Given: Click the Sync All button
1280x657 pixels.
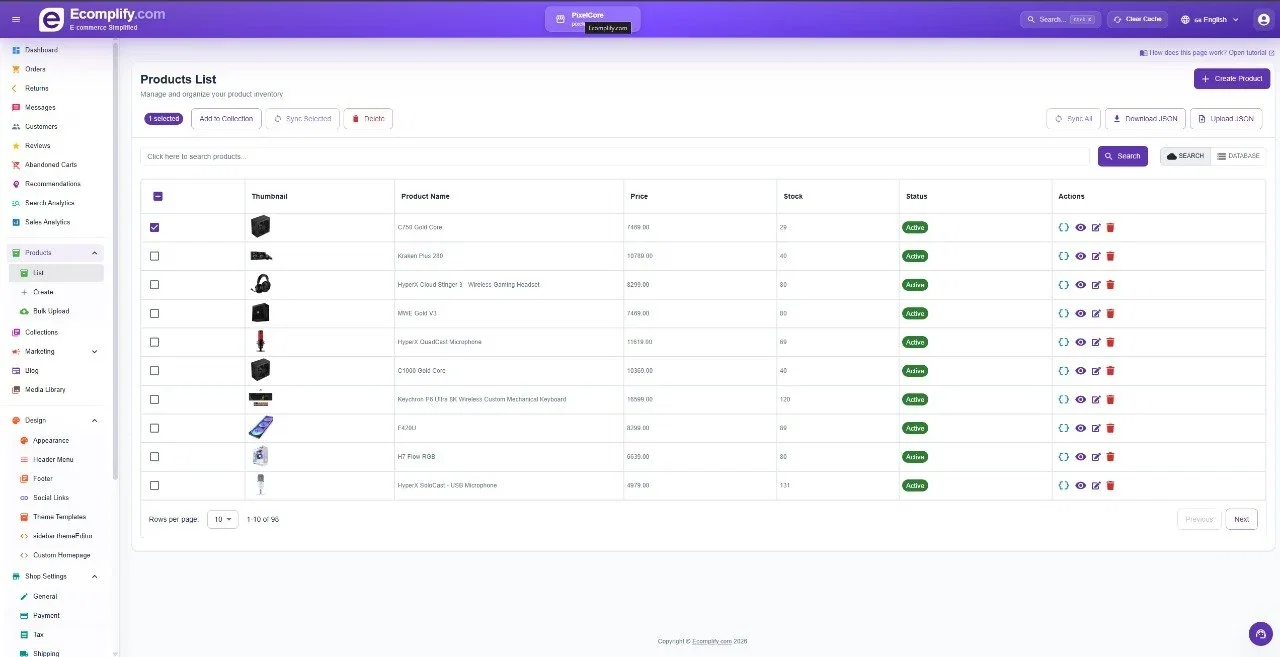Looking at the screenshot, I should tap(1073, 119).
